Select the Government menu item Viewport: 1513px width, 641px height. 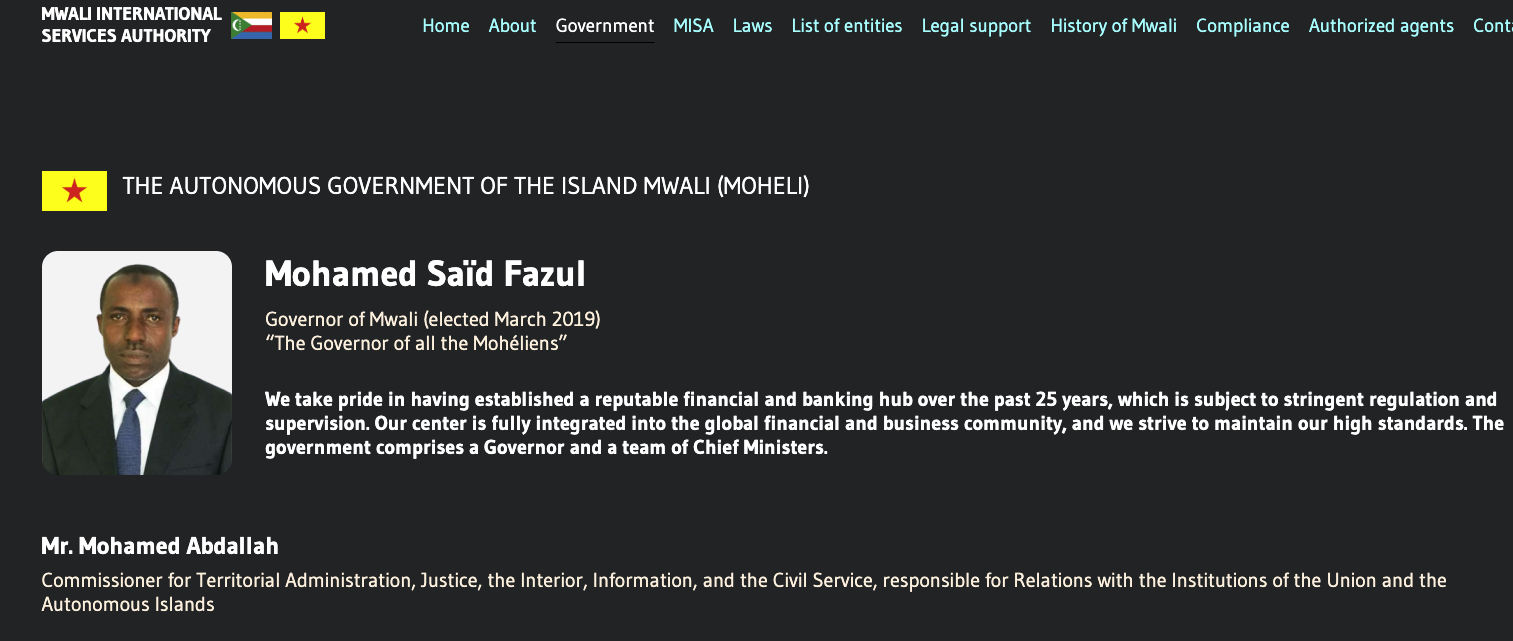604,26
